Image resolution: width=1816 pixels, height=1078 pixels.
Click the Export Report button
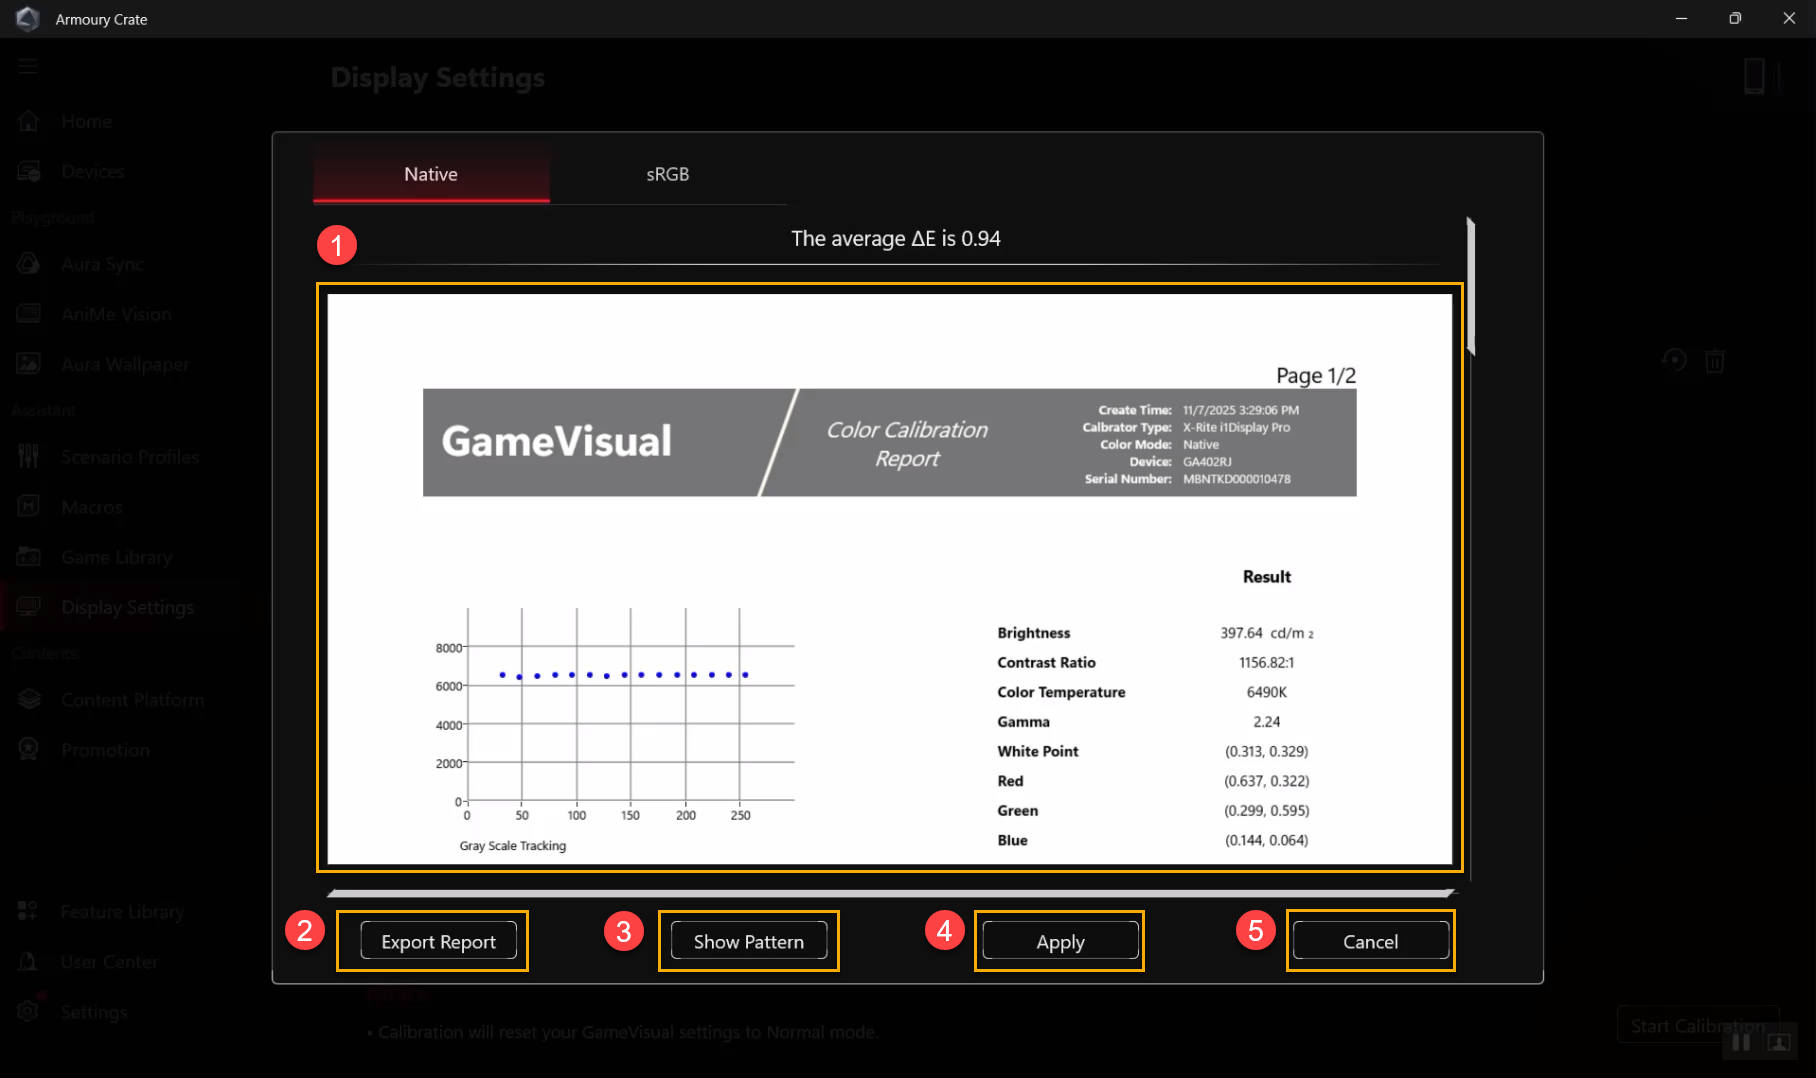pos(438,941)
